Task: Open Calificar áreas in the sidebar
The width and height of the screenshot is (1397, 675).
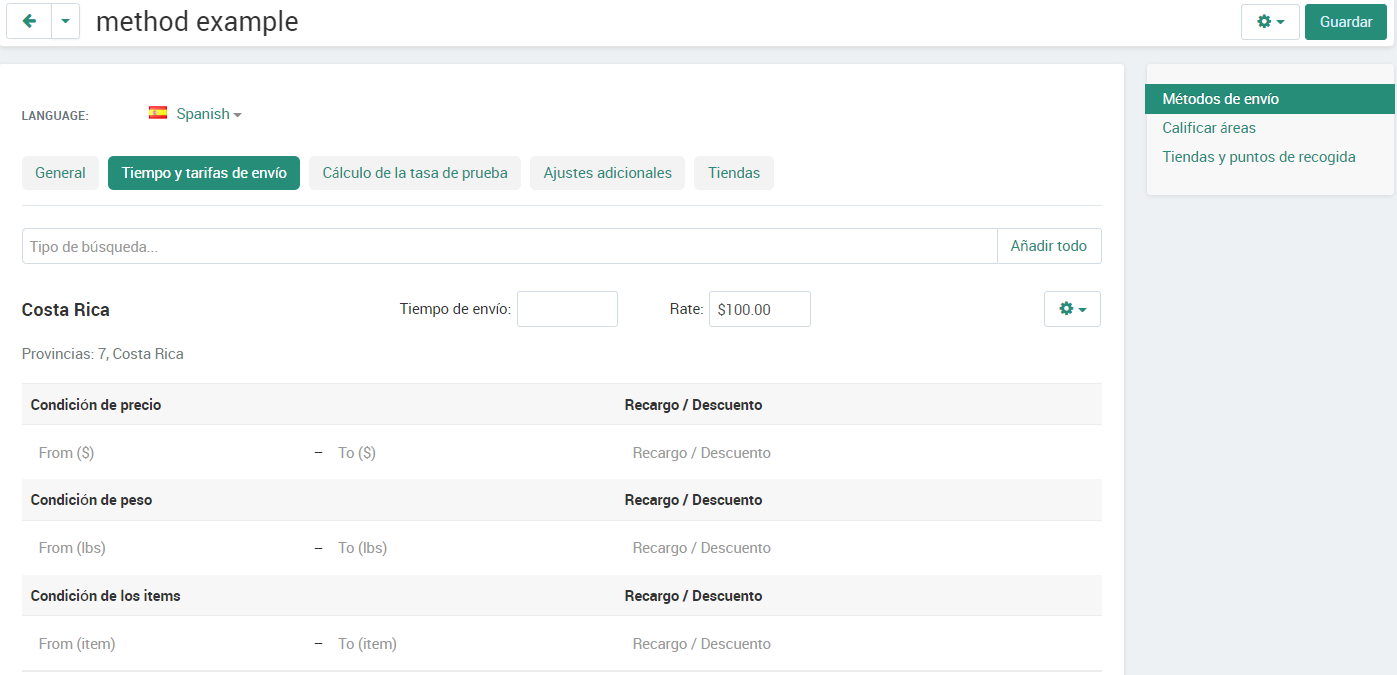Action: 1208,128
